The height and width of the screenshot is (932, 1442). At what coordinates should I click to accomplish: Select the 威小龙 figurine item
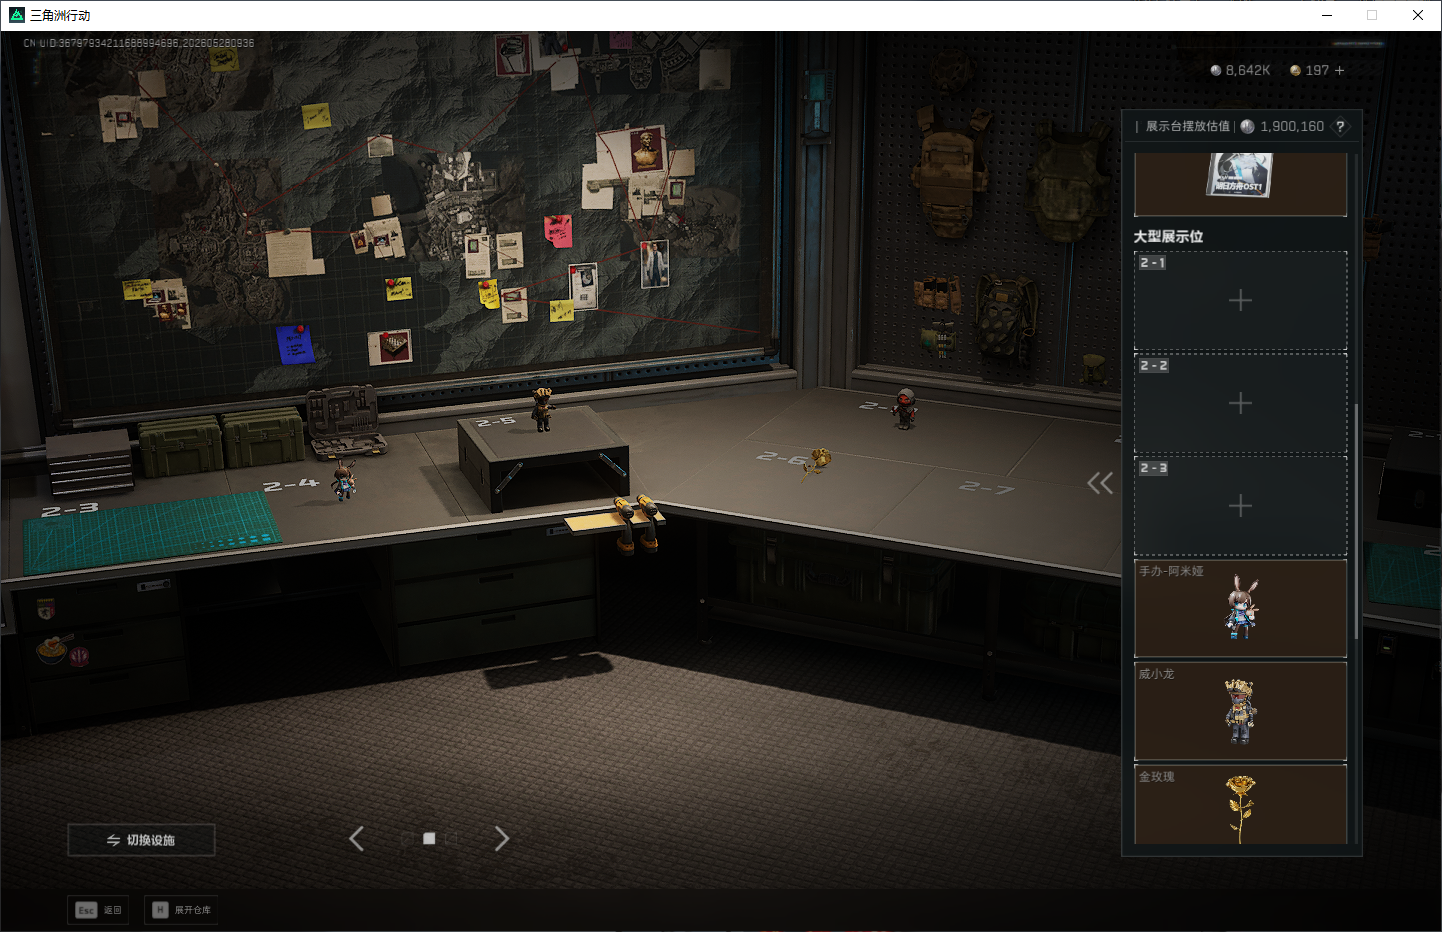pos(1240,711)
